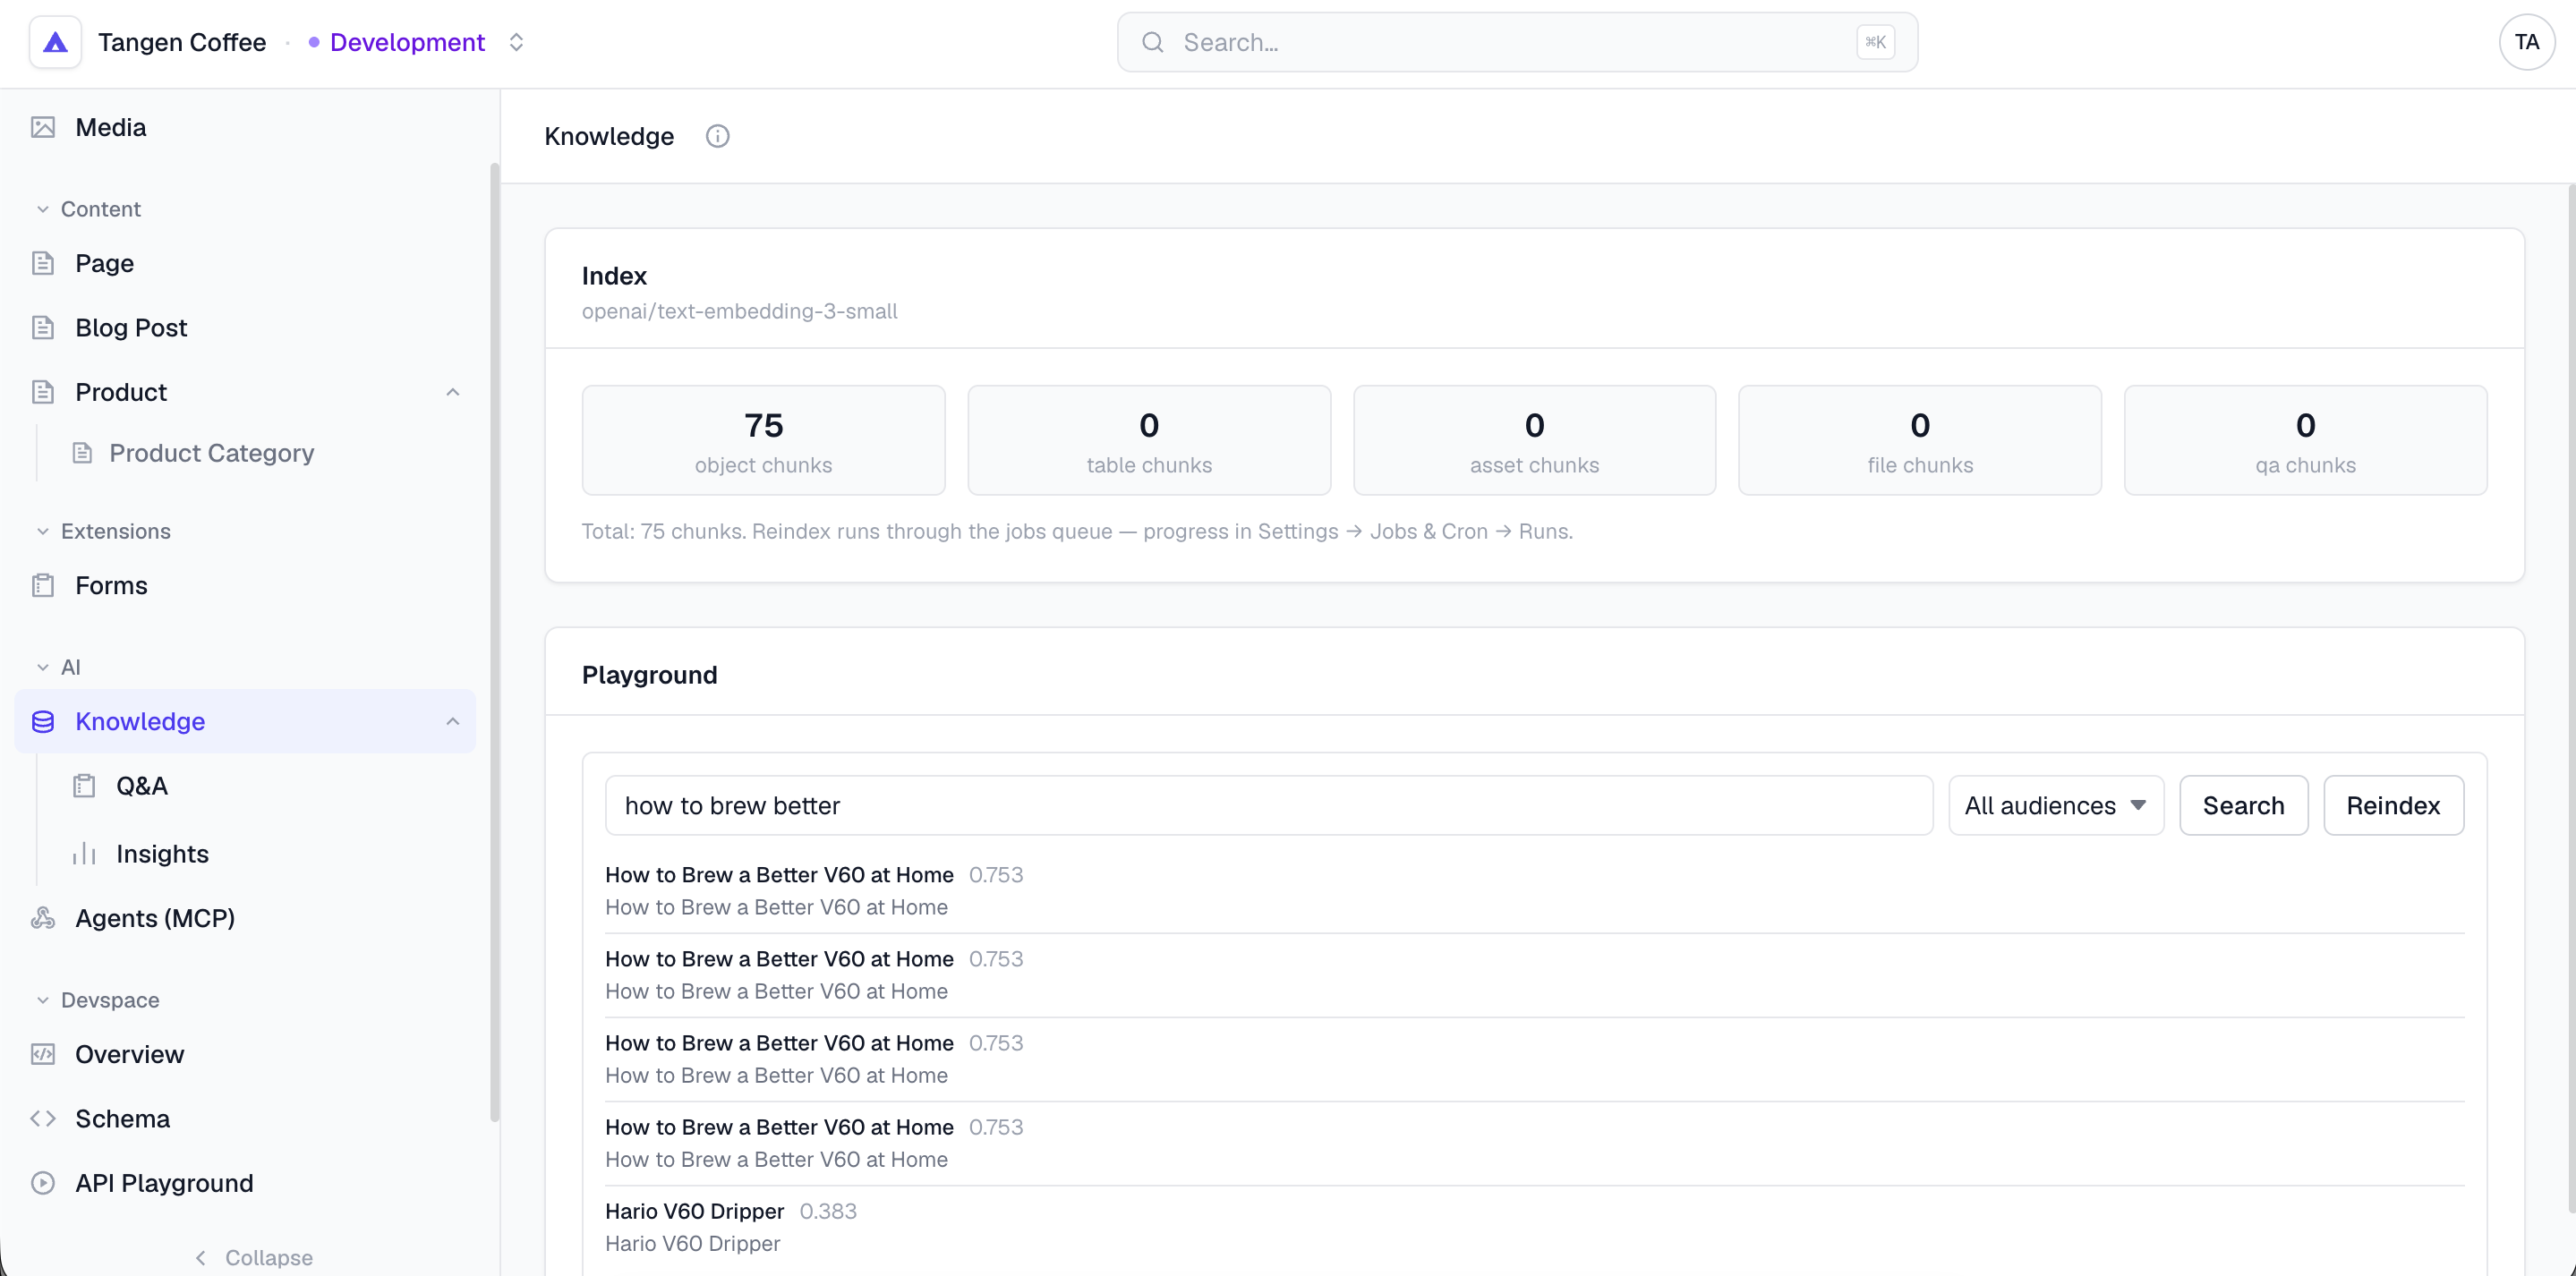The width and height of the screenshot is (2576, 1276).
Task: Click the sidebar vertical scrollbar
Action: click(x=494, y=640)
